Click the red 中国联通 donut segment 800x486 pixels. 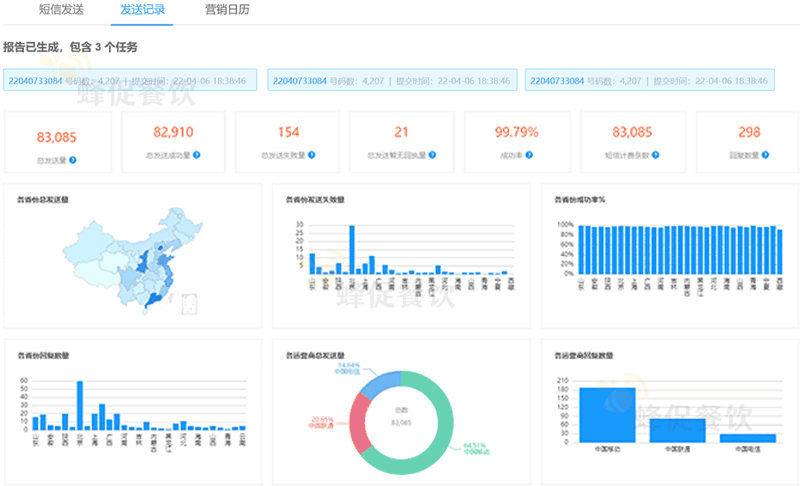(x=358, y=421)
